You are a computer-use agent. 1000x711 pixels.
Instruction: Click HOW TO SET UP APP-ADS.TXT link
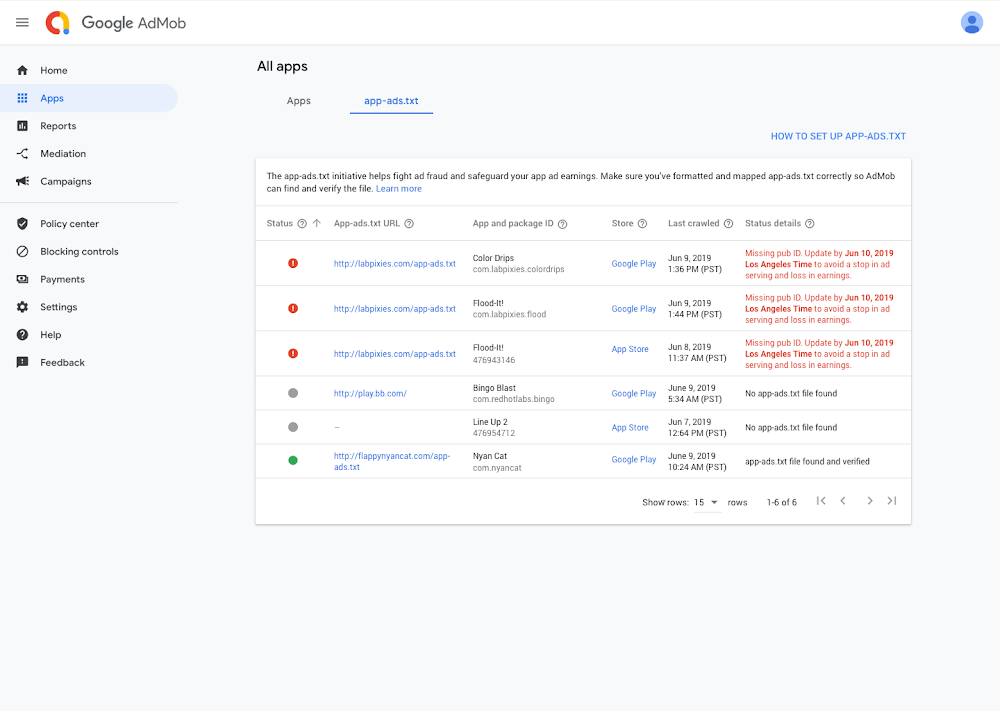tap(838, 136)
